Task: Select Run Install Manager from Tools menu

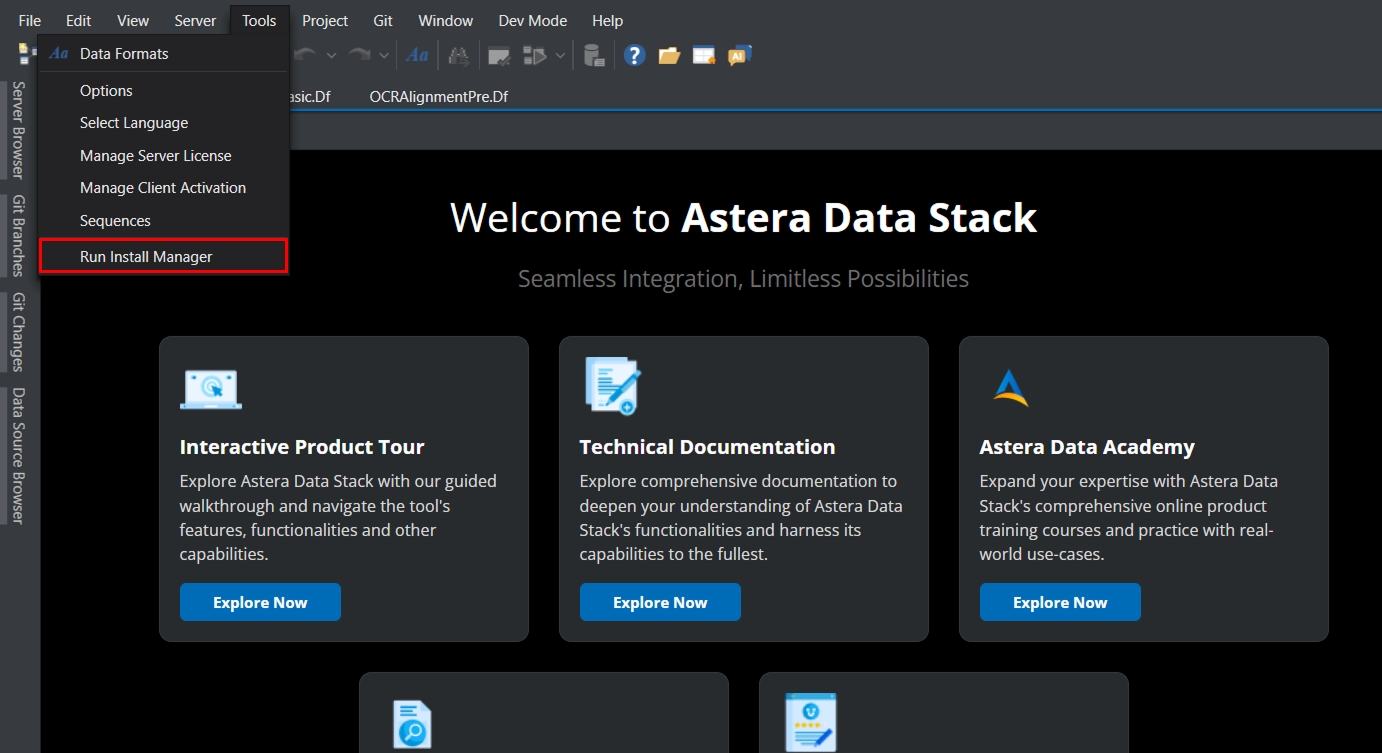Action: [x=146, y=257]
